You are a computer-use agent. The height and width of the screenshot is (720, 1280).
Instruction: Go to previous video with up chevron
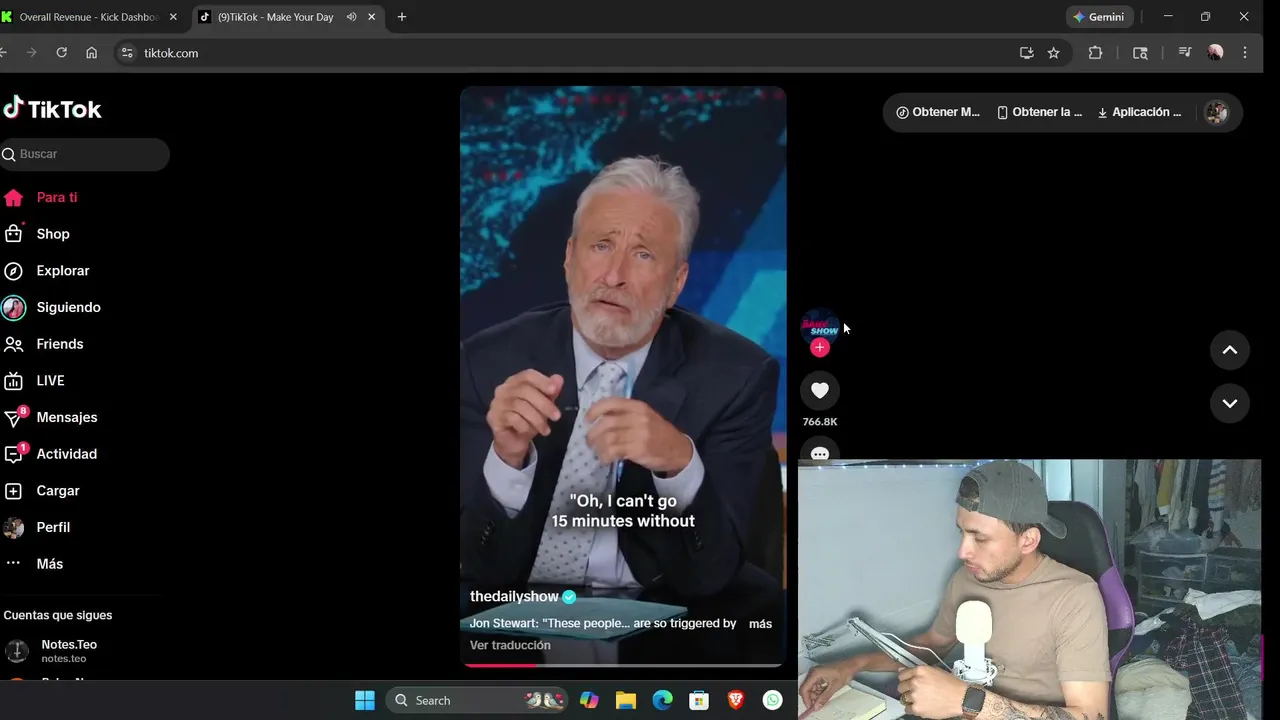pyautogui.click(x=1230, y=350)
